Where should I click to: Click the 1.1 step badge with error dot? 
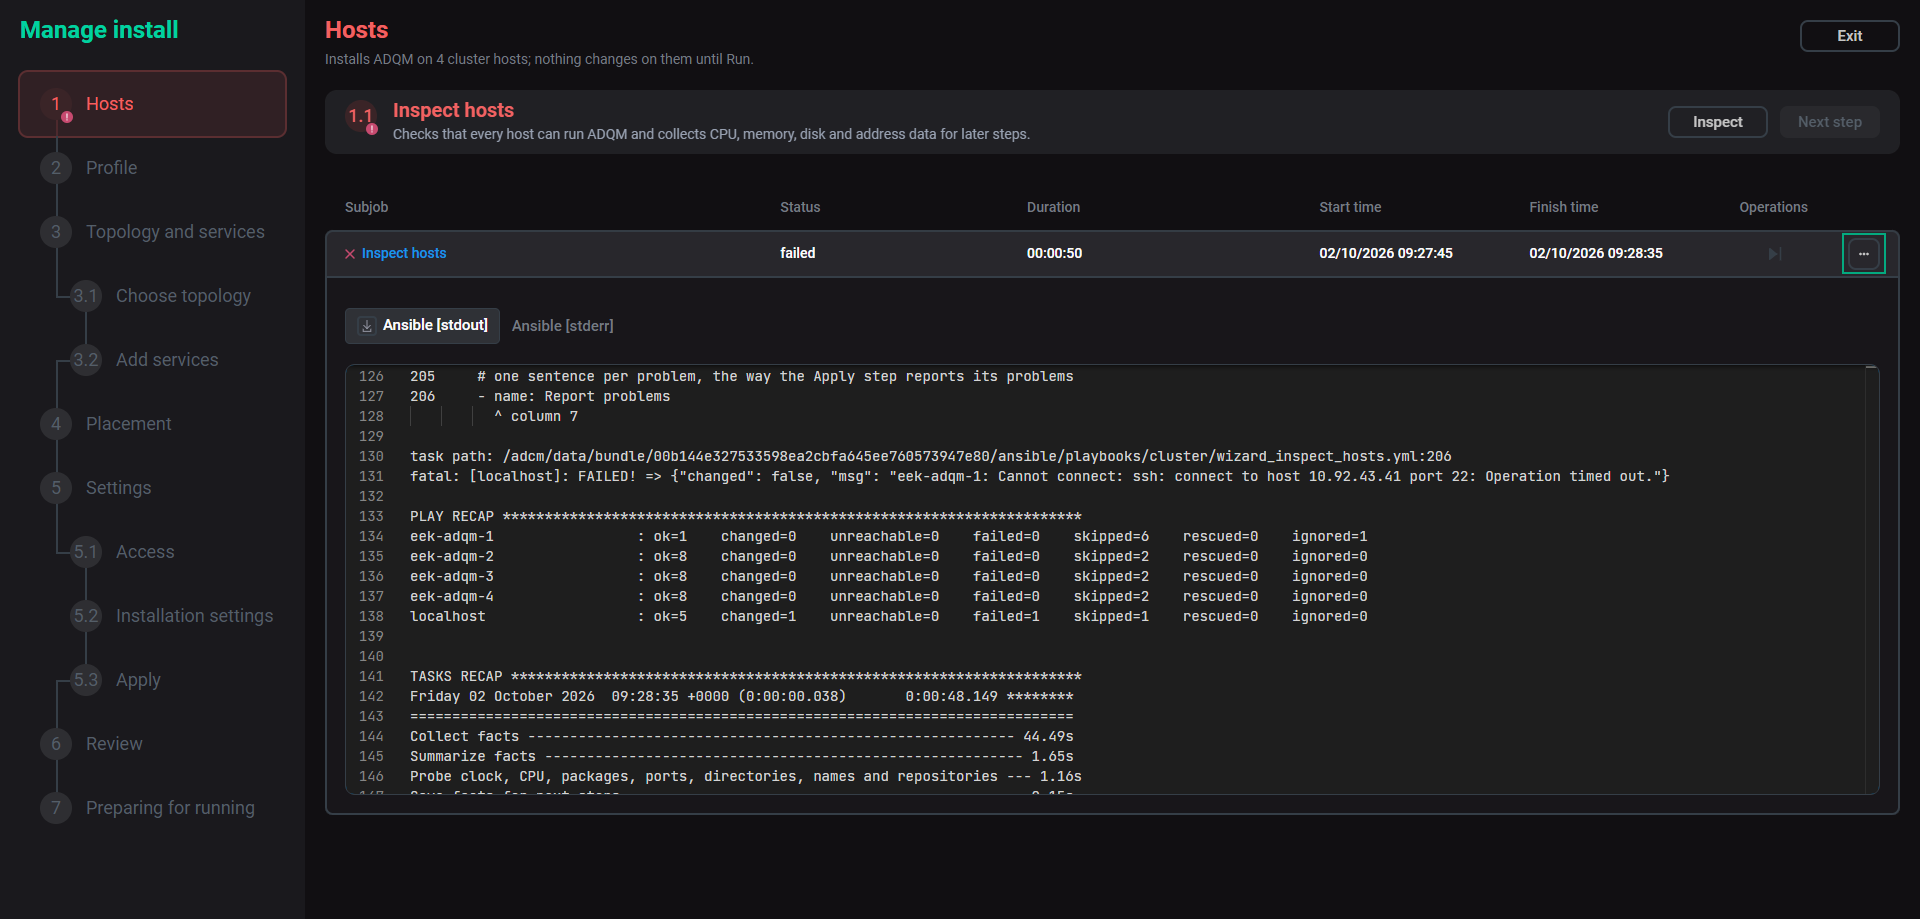point(361,117)
